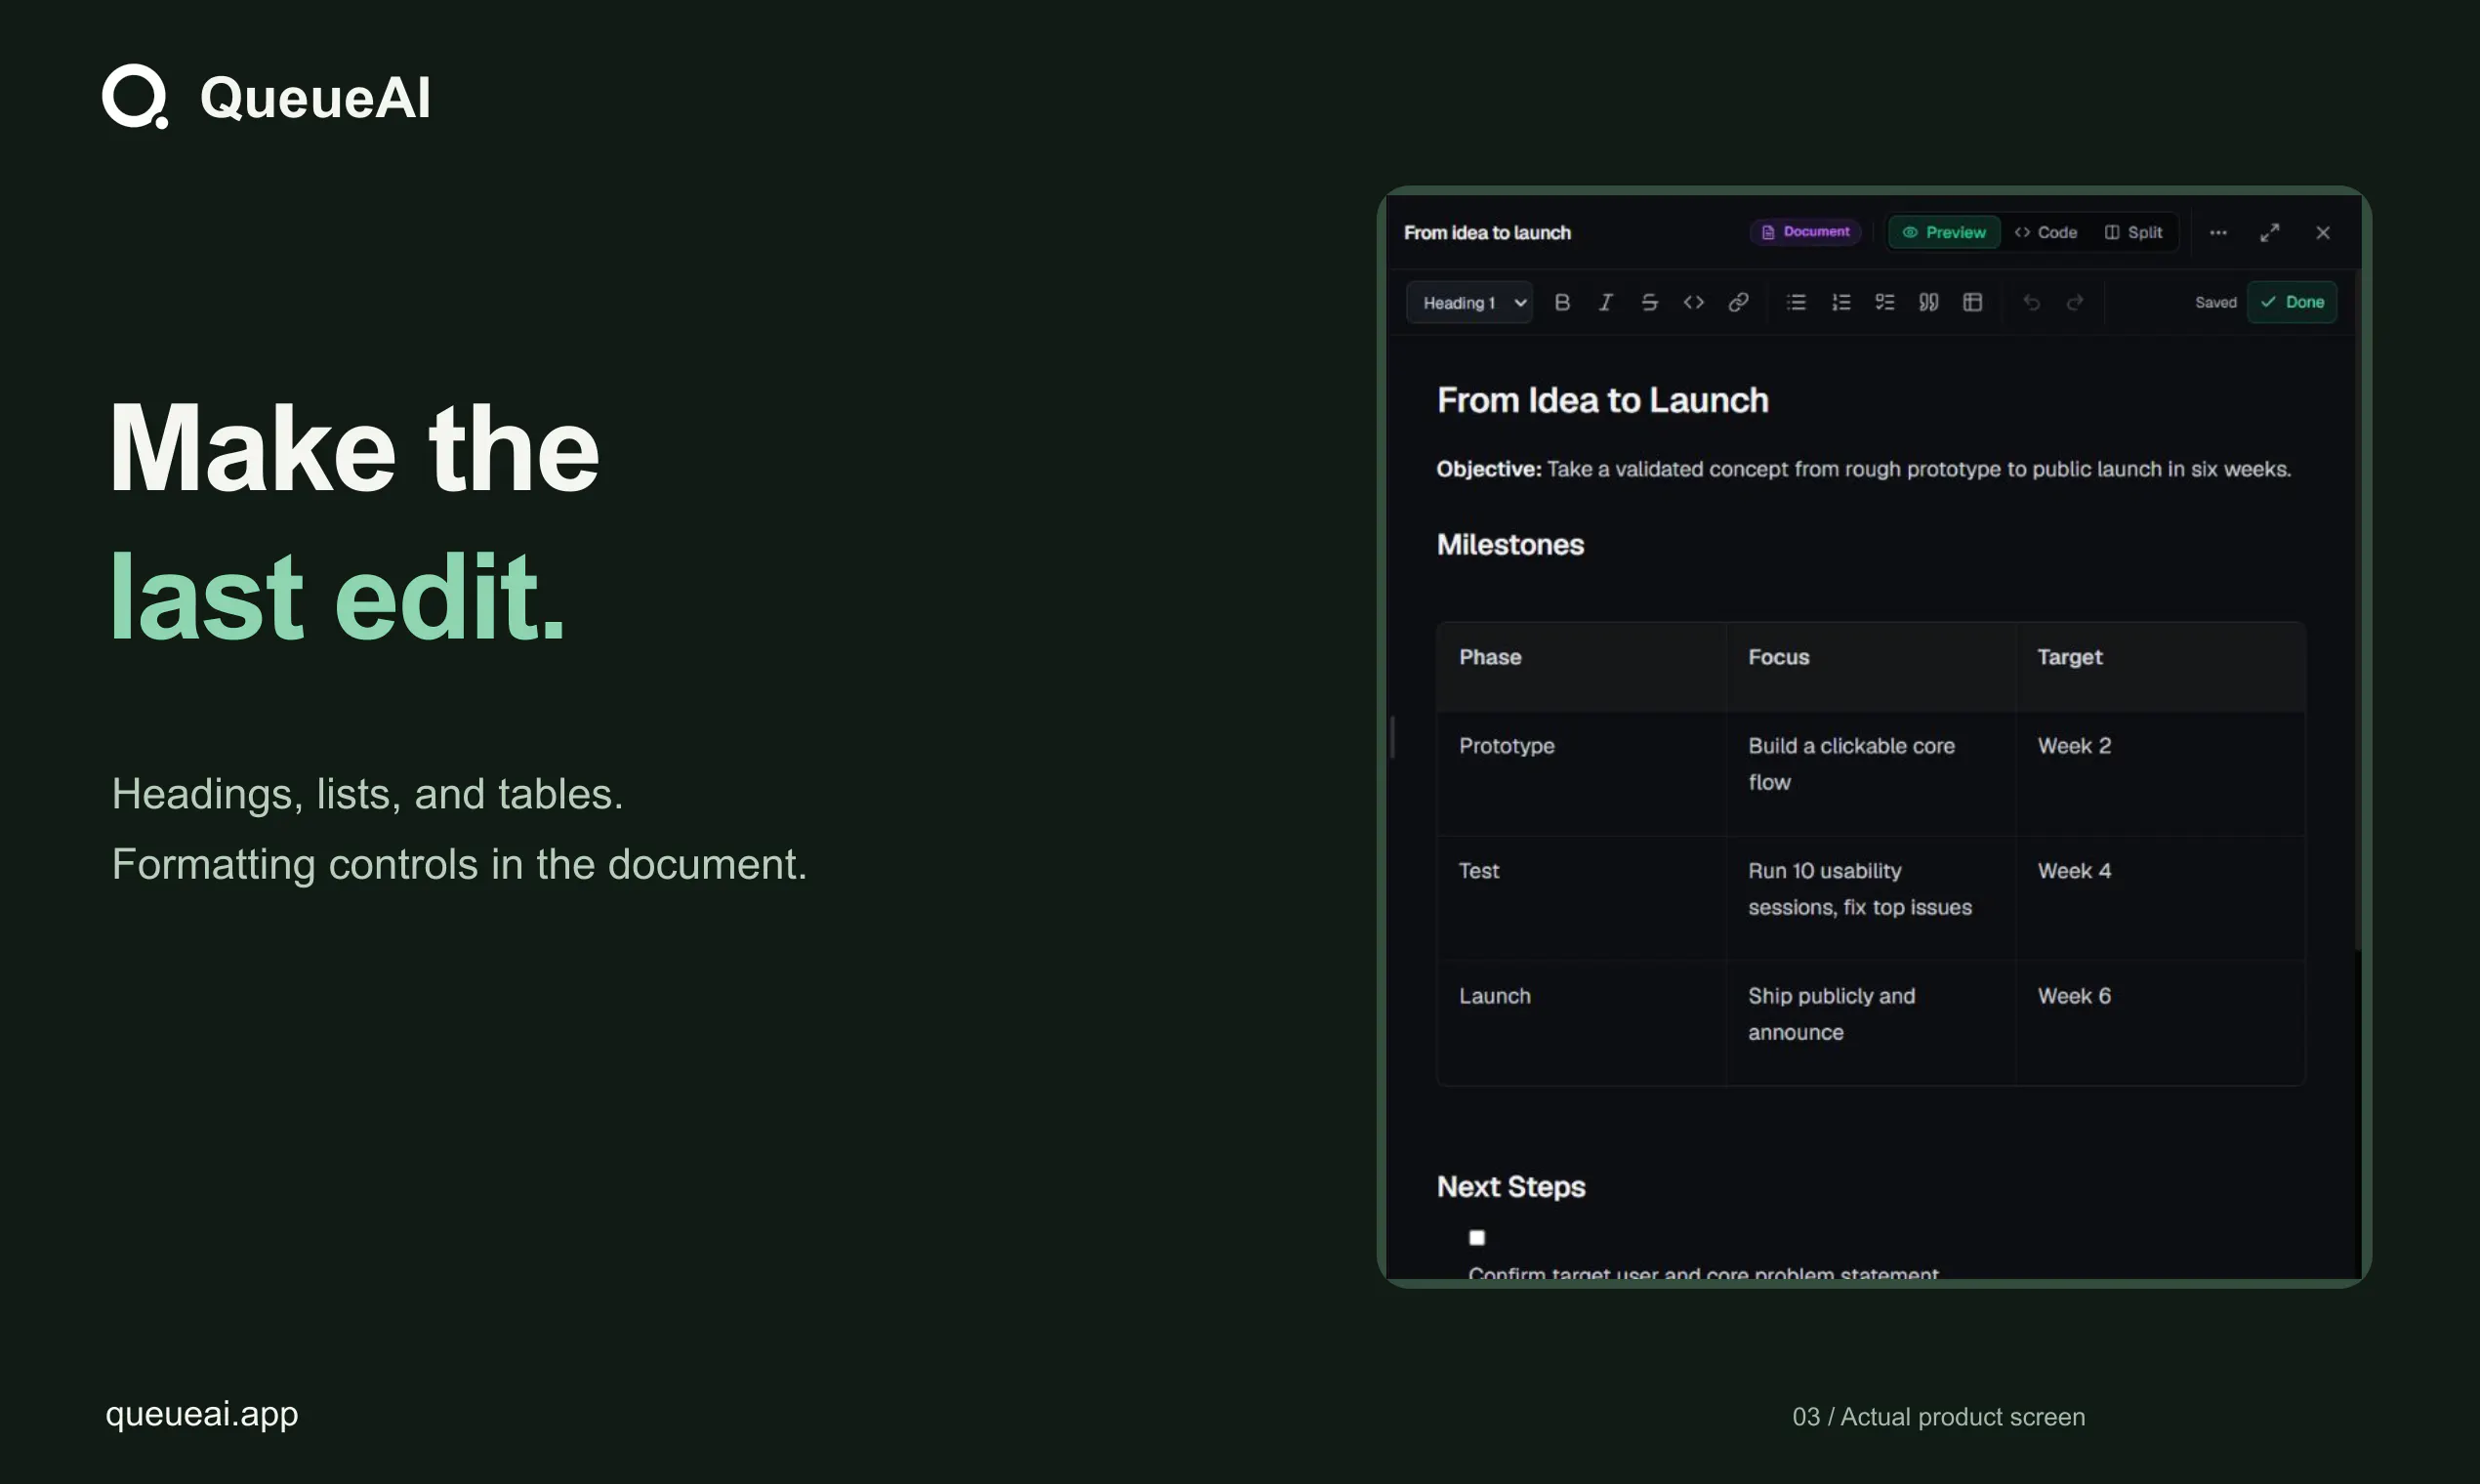Image resolution: width=2480 pixels, height=1484 pixels.
Task: Click the Prototype table cell
Action: [1582, 773]
